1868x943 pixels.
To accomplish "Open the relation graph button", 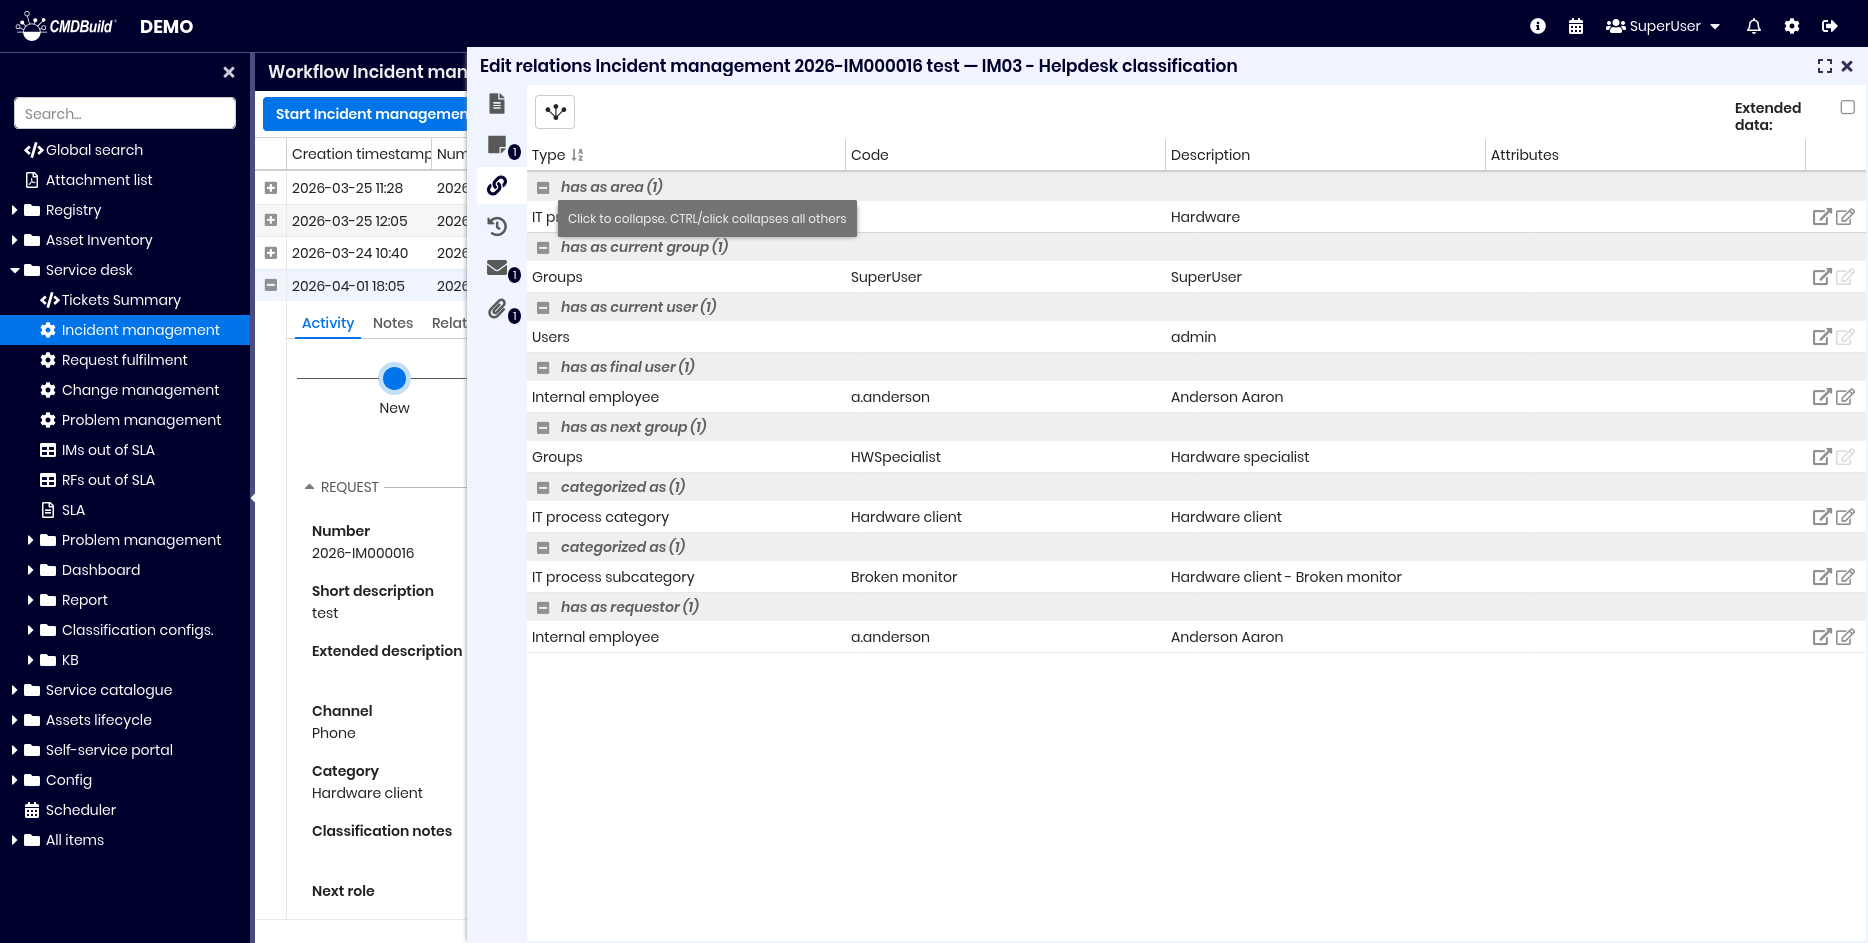I will (x=555, y=112).
